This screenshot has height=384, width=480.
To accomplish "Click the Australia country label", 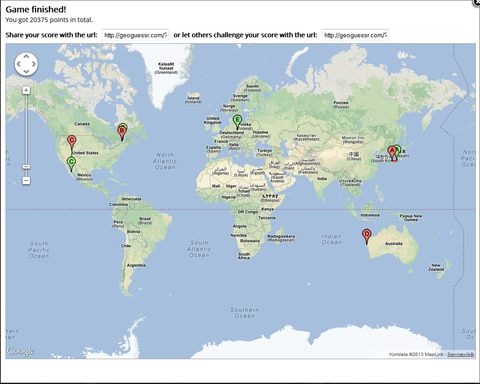I will (x=394, y=244).
